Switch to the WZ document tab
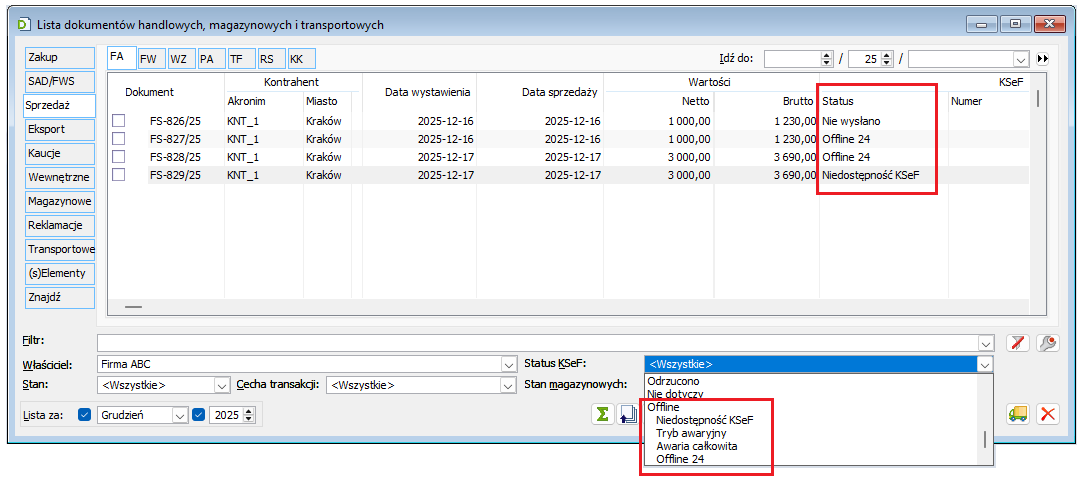The image size is (1080, 479). 180,59
